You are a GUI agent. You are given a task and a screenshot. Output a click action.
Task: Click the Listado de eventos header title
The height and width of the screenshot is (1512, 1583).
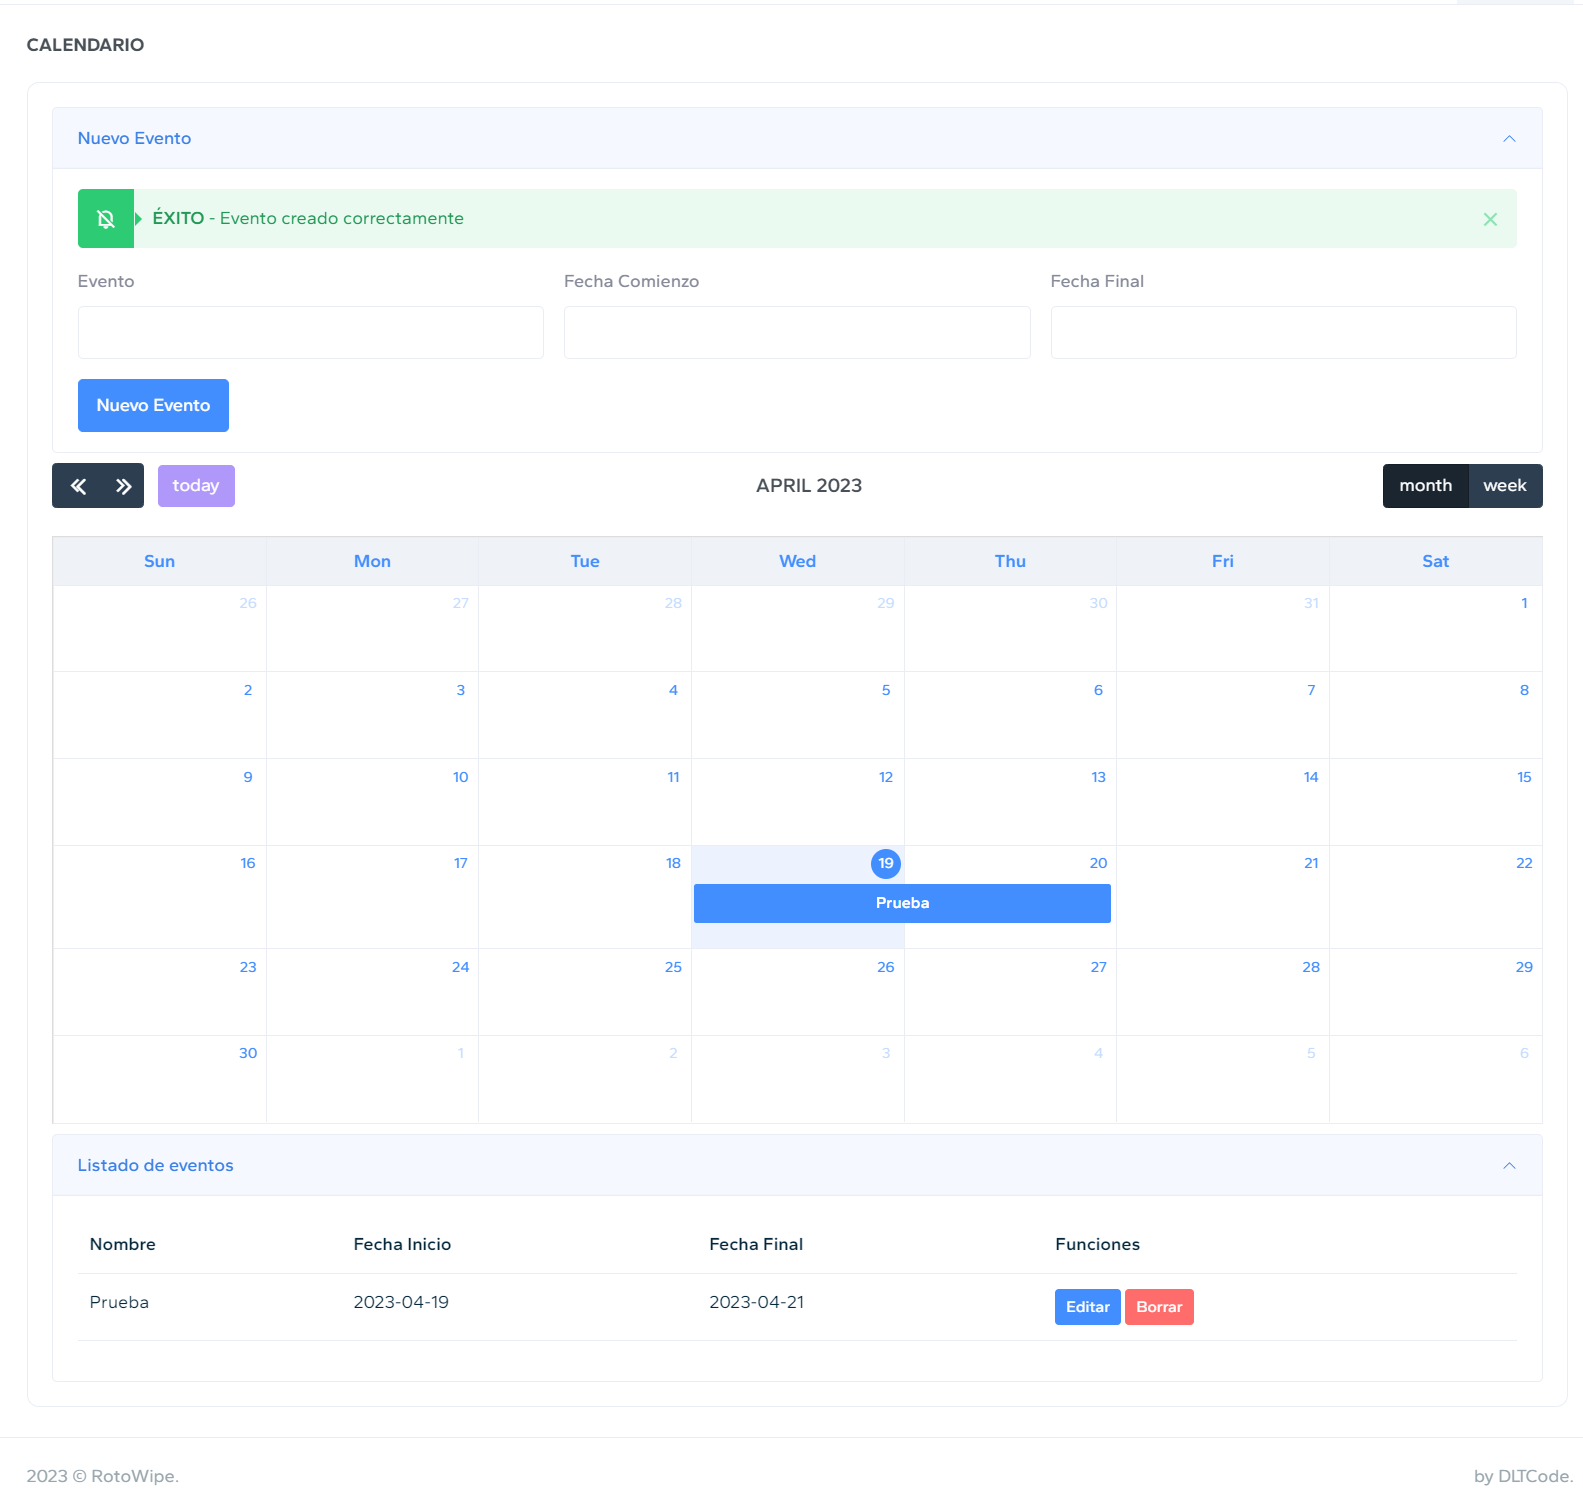click(155, 1166)
